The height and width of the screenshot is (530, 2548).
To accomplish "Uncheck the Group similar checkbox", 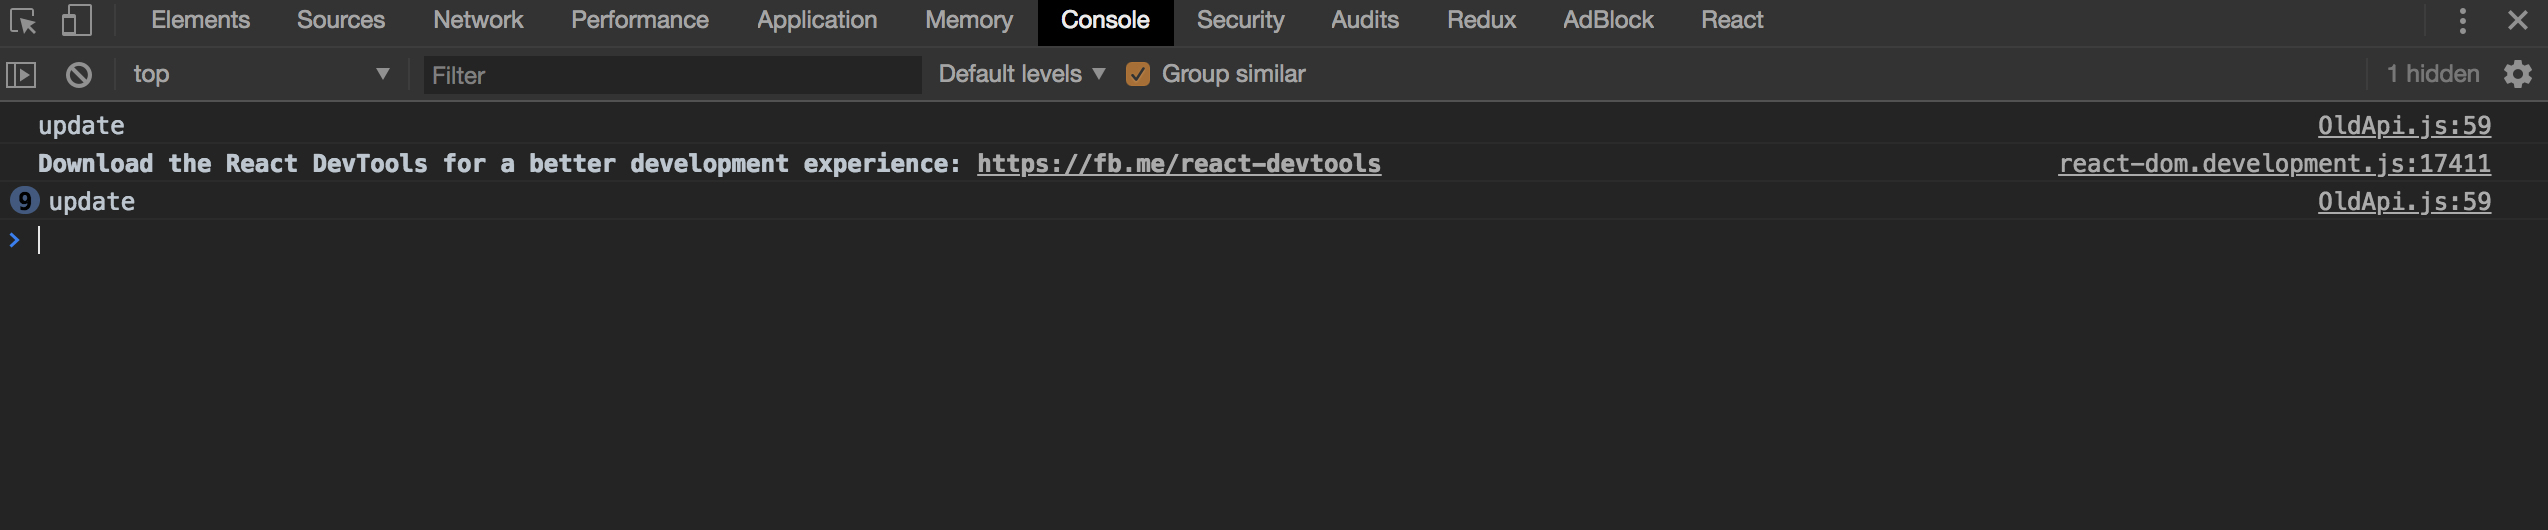I will coord(1137,75).
